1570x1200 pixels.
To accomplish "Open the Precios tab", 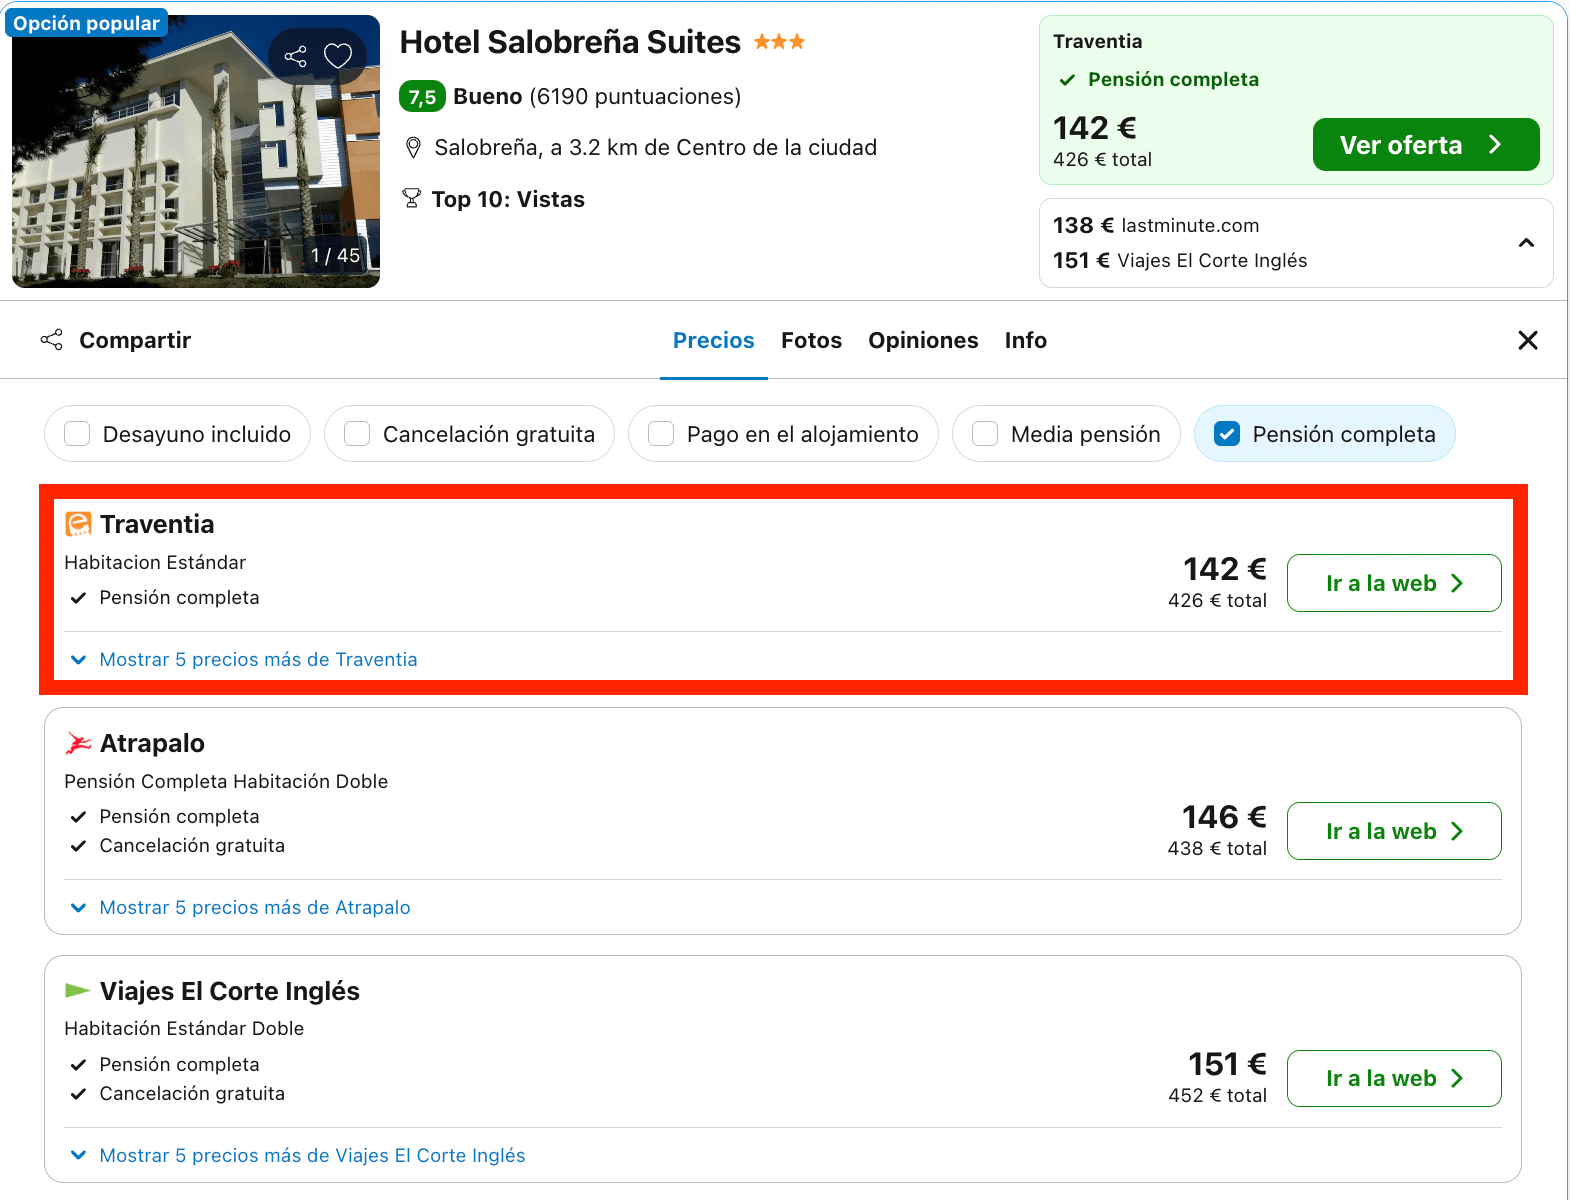I will click(x=714, y=340).
